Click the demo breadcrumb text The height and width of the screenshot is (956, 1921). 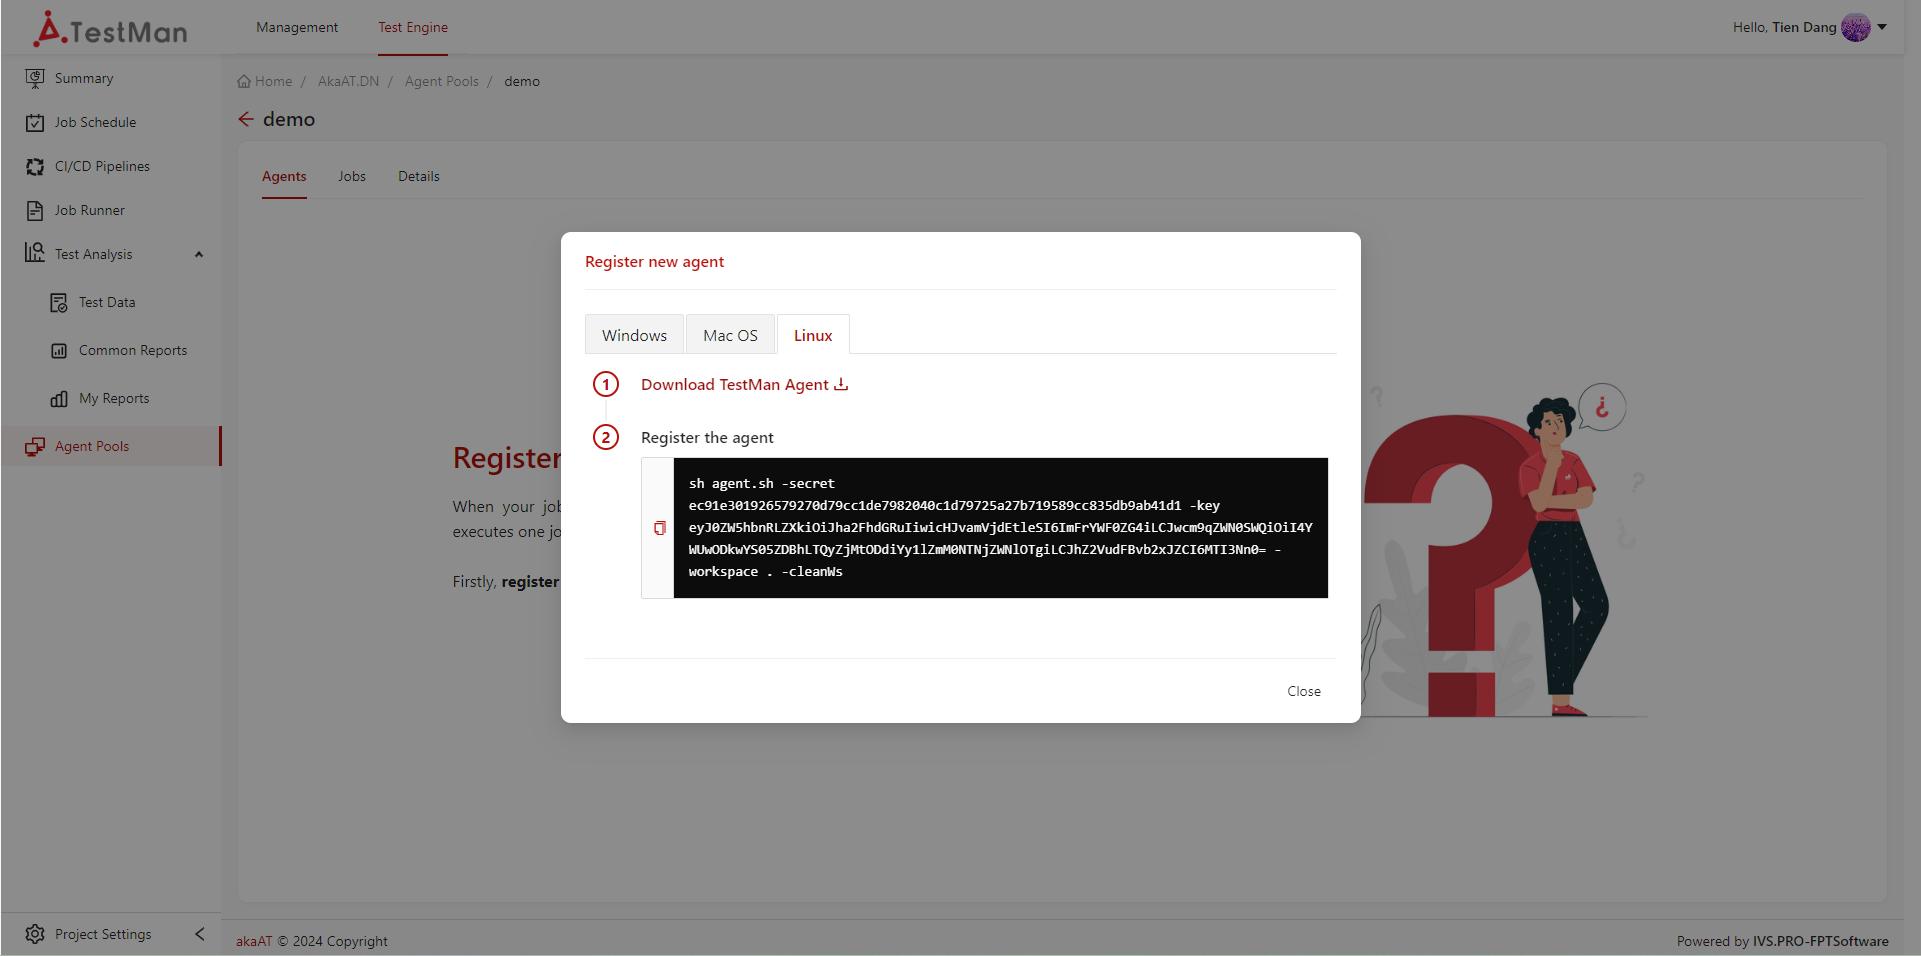[x=522, y=81]
